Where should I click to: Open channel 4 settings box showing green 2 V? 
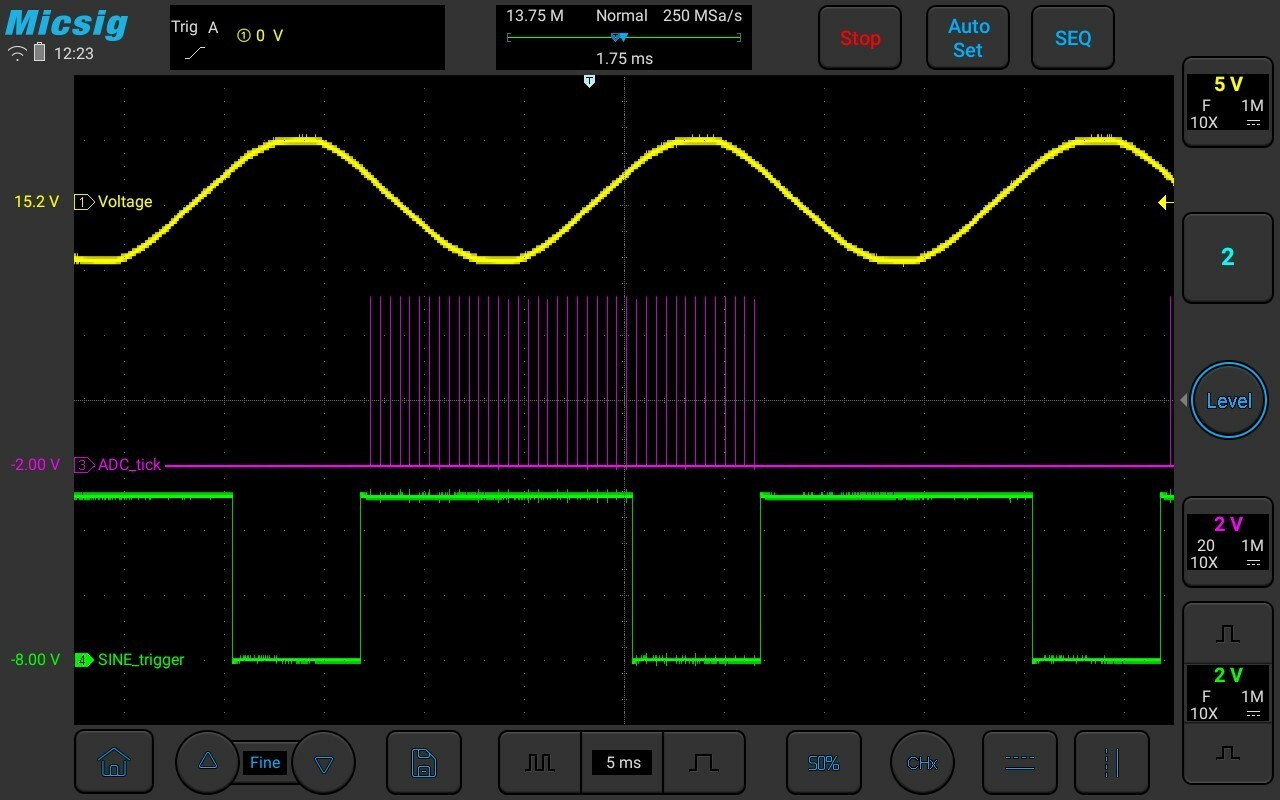click(x=1228, y=693)
